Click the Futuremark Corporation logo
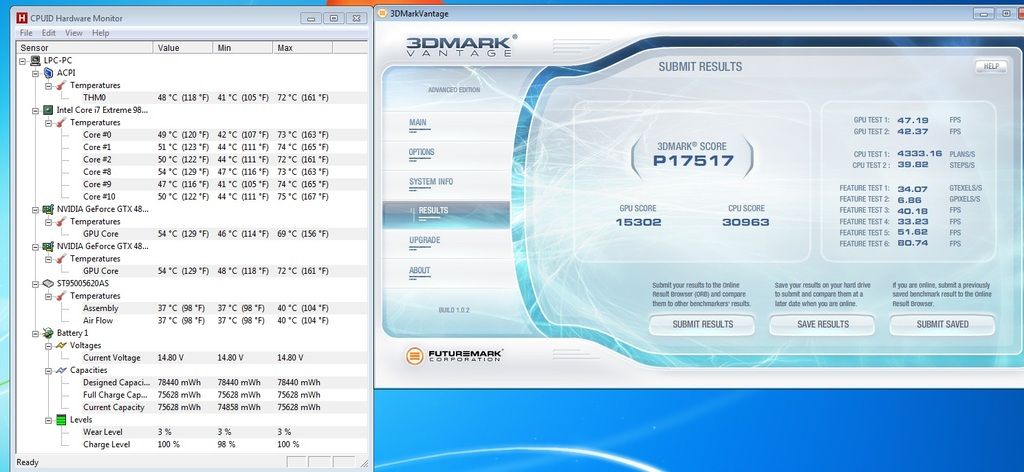1024x472 pixels. (455, 356)
